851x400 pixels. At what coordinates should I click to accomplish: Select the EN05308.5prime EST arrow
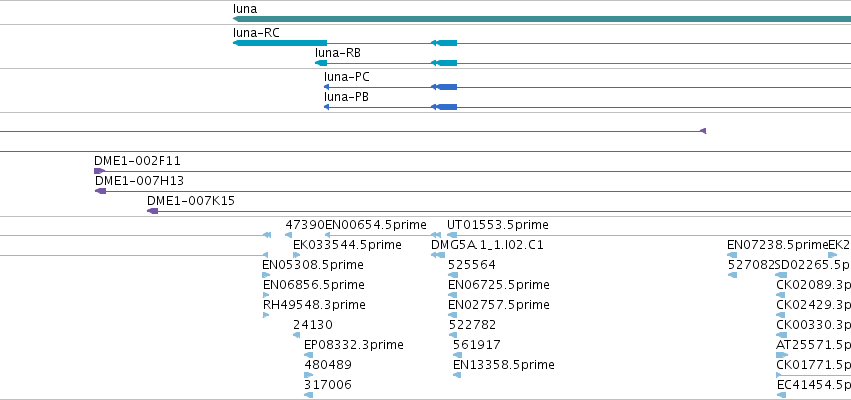[x=266, y=275]
